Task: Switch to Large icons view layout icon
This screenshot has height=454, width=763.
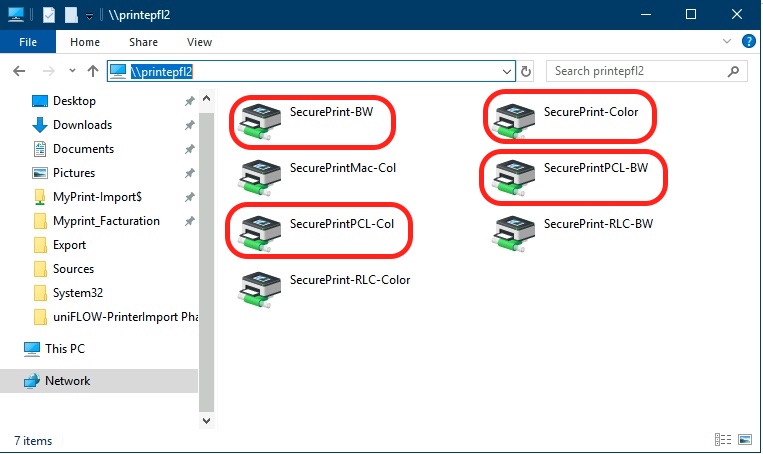Action: pyautogui.click(x=745, y=439)
